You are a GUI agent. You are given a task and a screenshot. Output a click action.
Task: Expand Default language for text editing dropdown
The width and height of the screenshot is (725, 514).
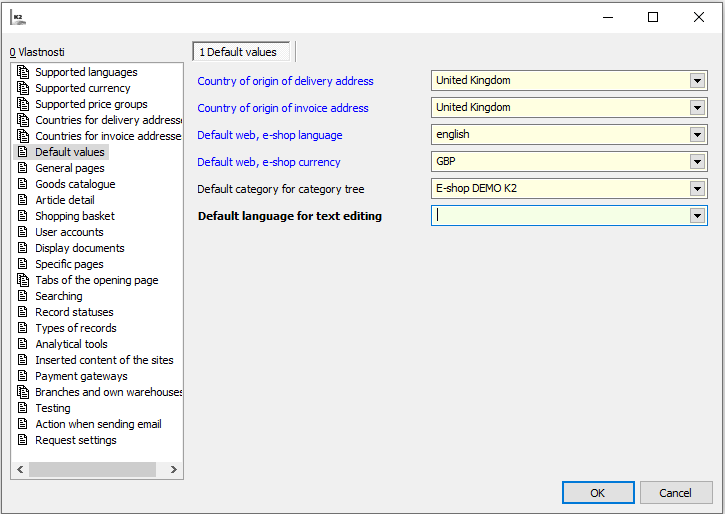698,216
